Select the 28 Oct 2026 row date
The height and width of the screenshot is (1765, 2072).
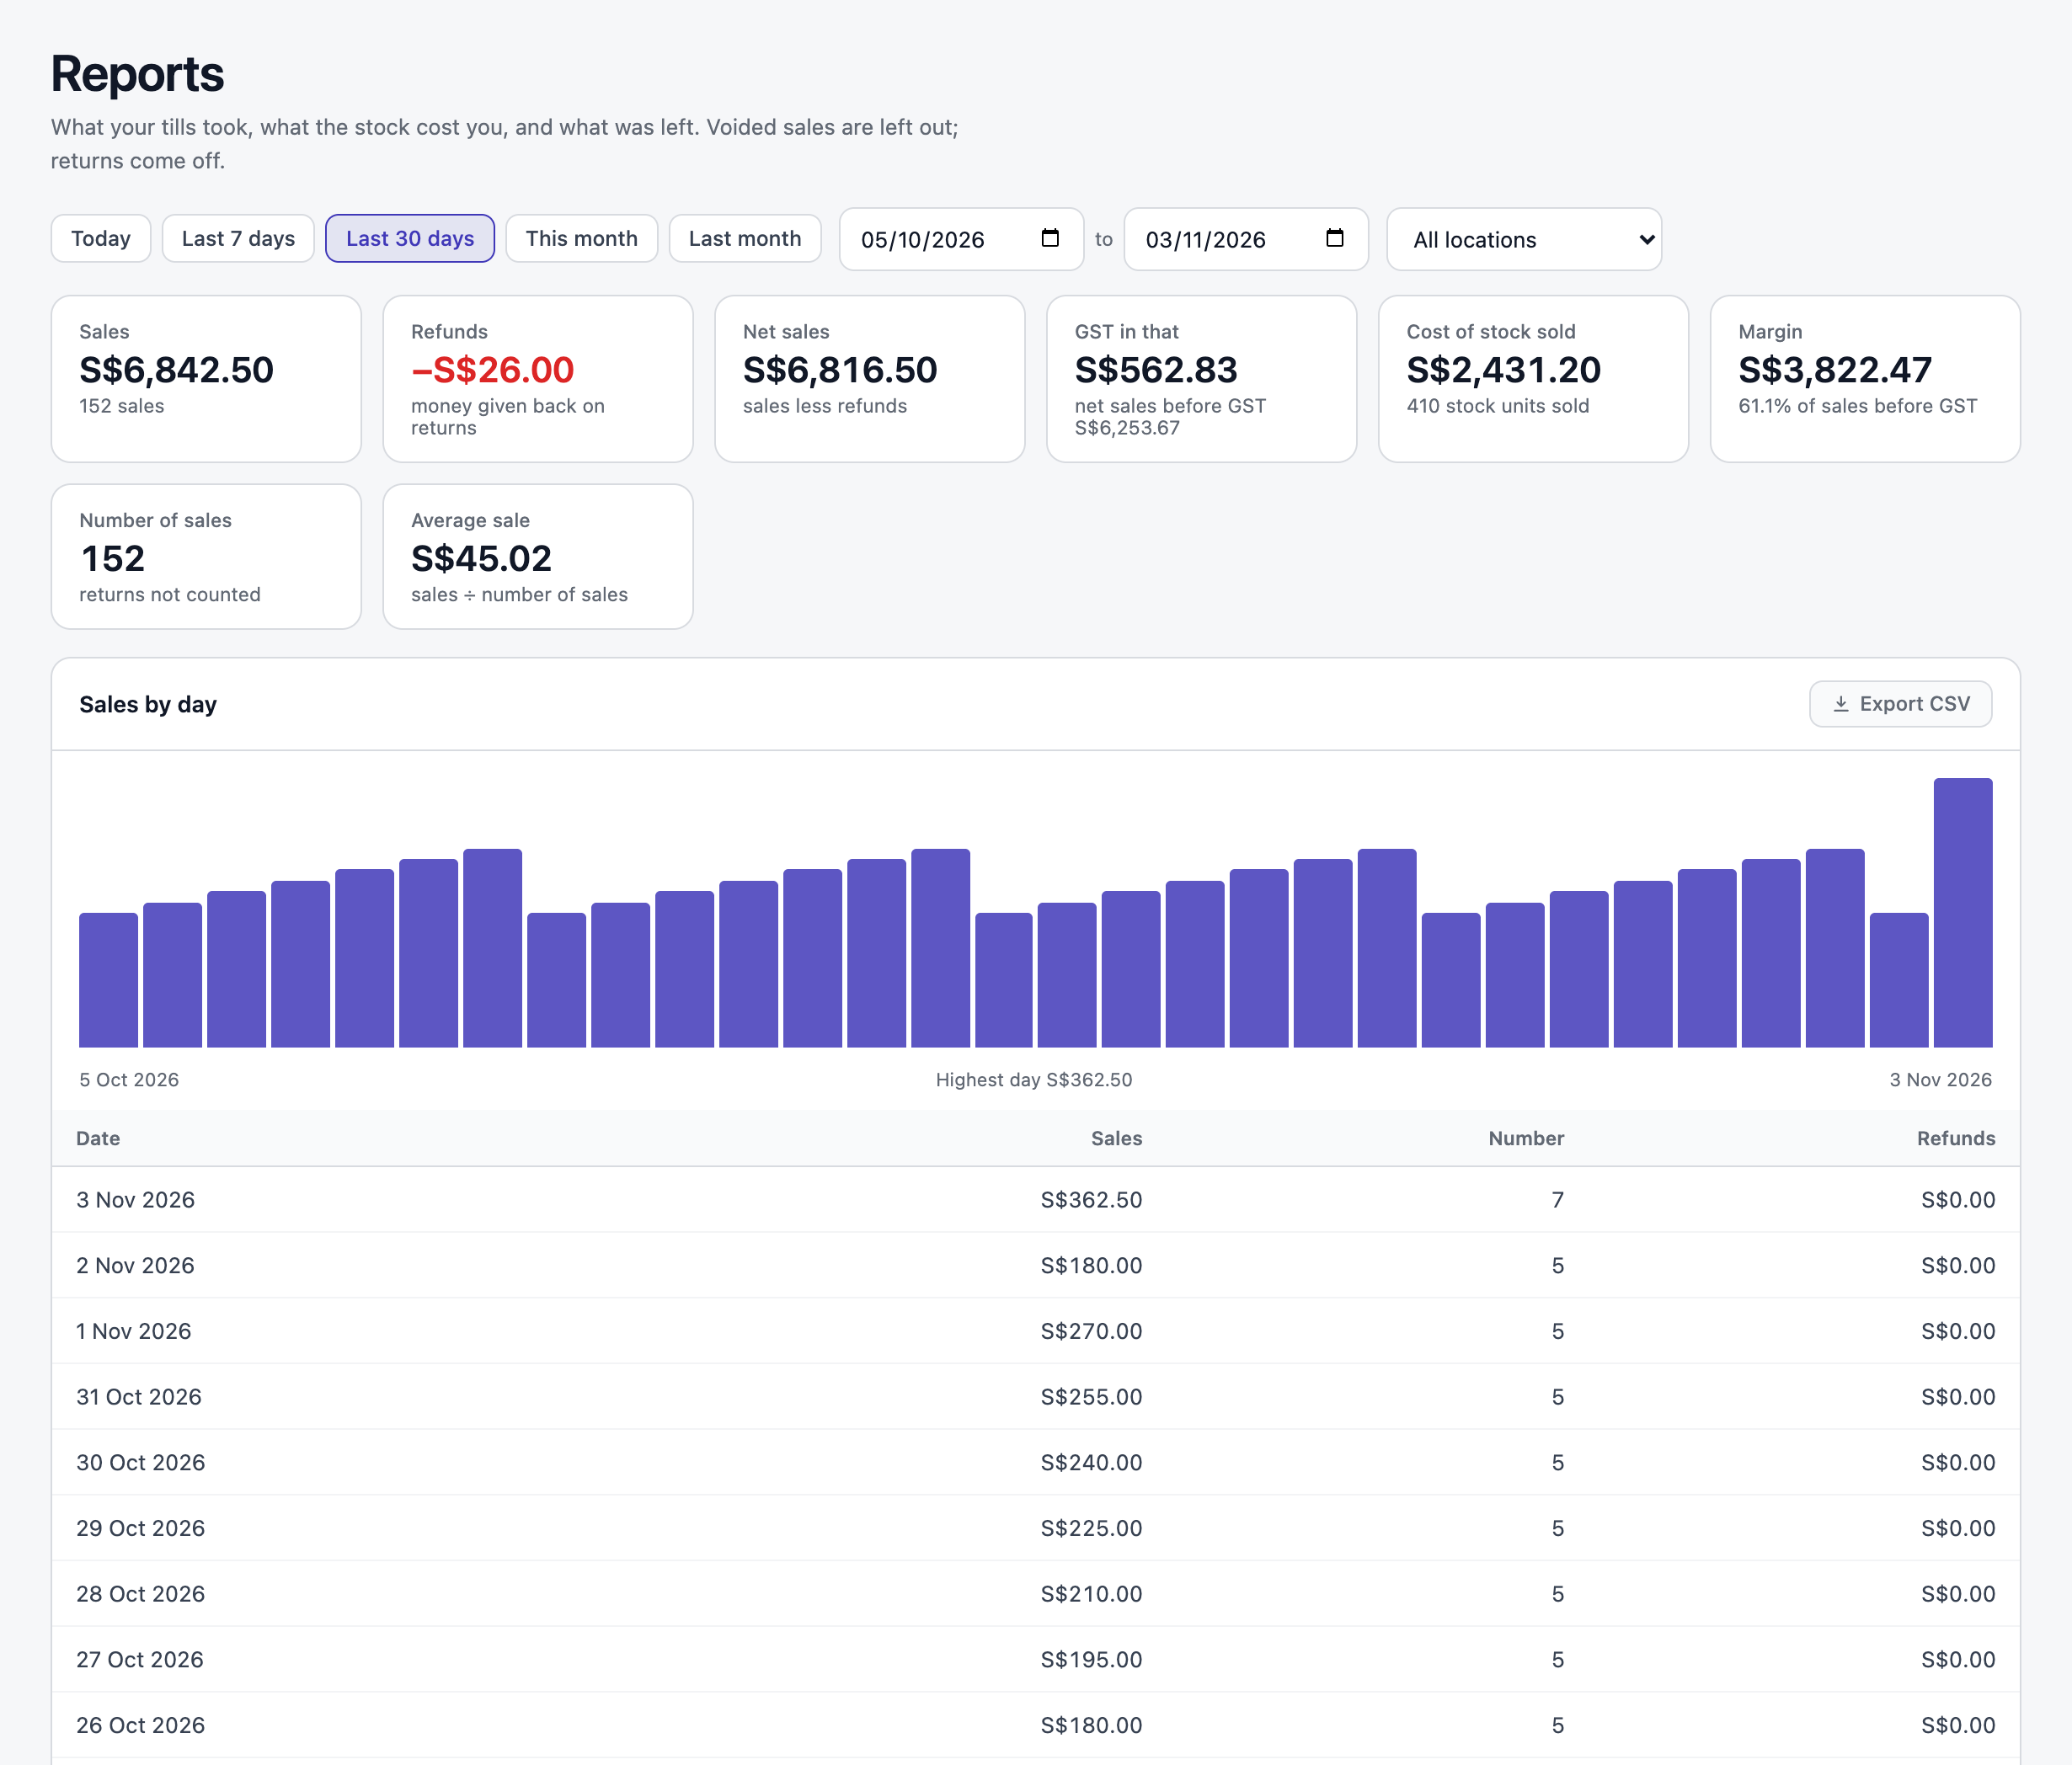click(141, 1594)
